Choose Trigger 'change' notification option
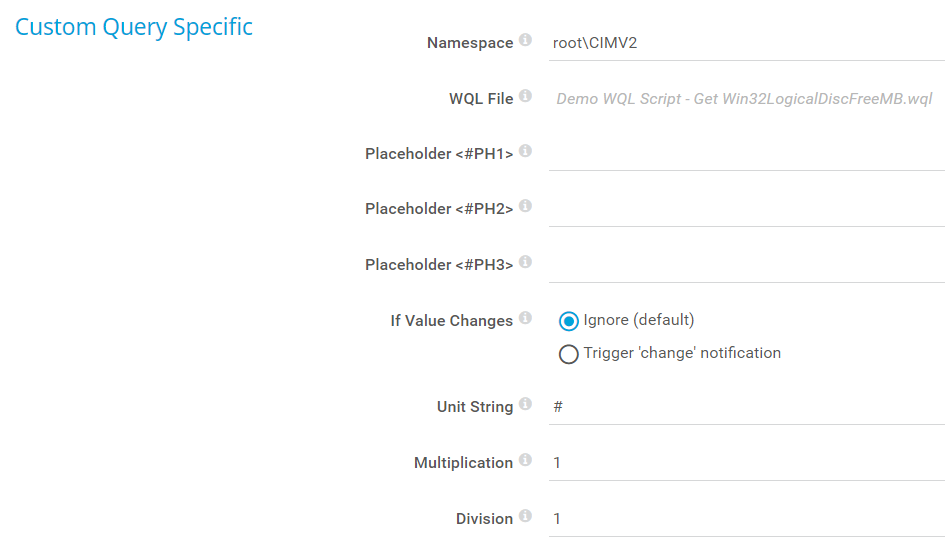Screen dimensions: 945x548 click(x=569, y=354)
